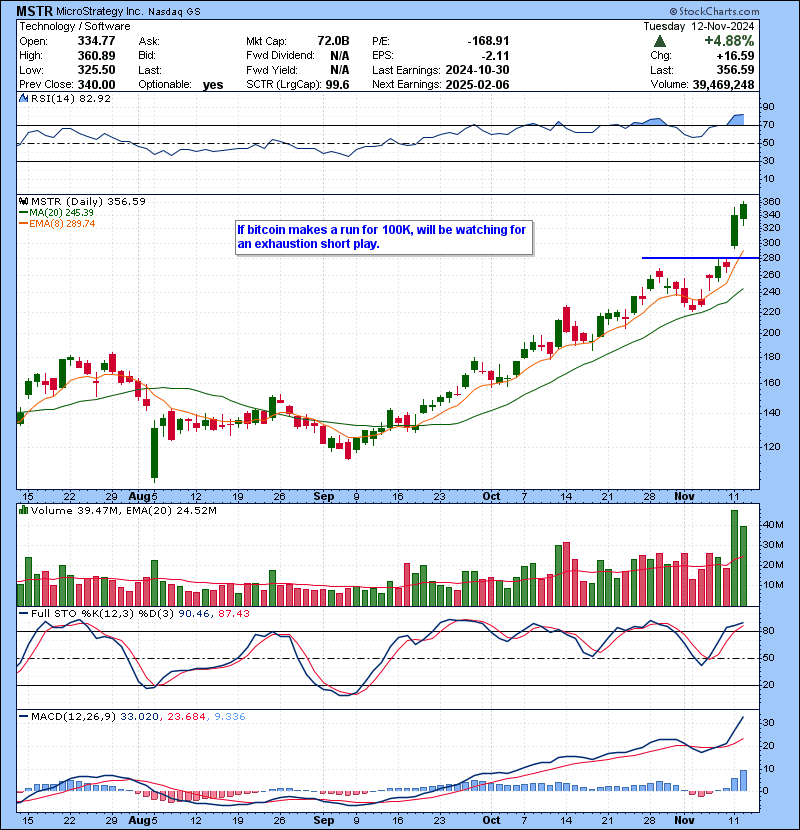Select the High value 360.89
Screen dimensions: 800x830
[96, 55]
